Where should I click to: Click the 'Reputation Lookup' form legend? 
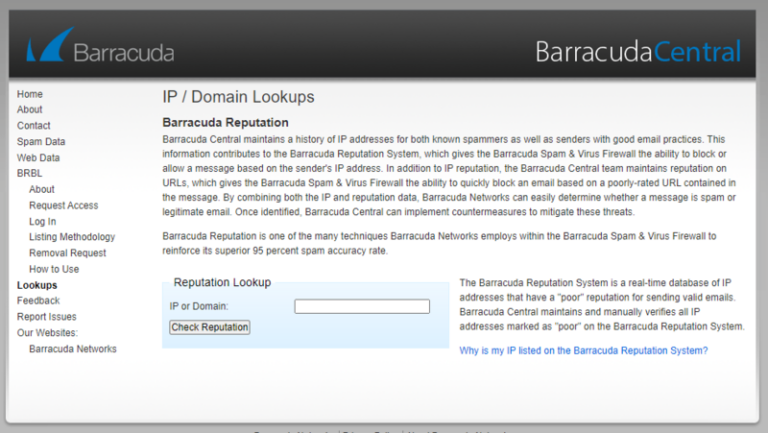point(222,283)
